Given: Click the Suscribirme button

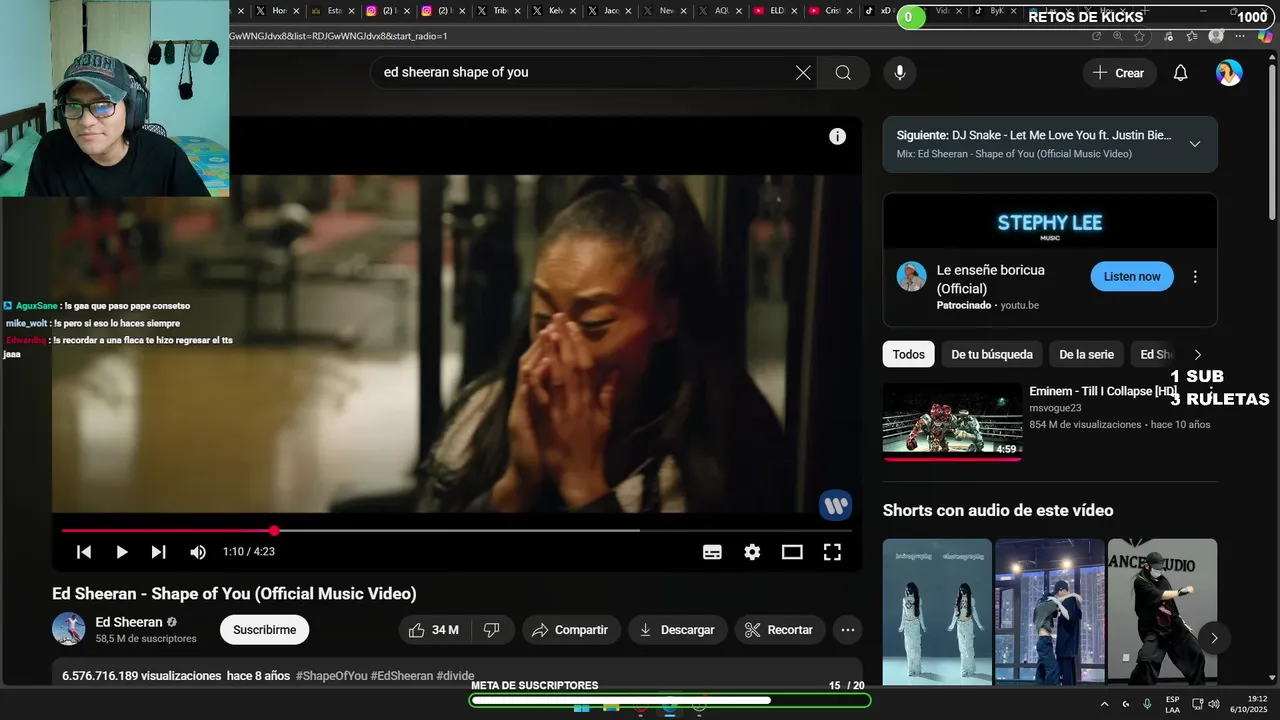Looking at the screenshot, I should point(265,630).
